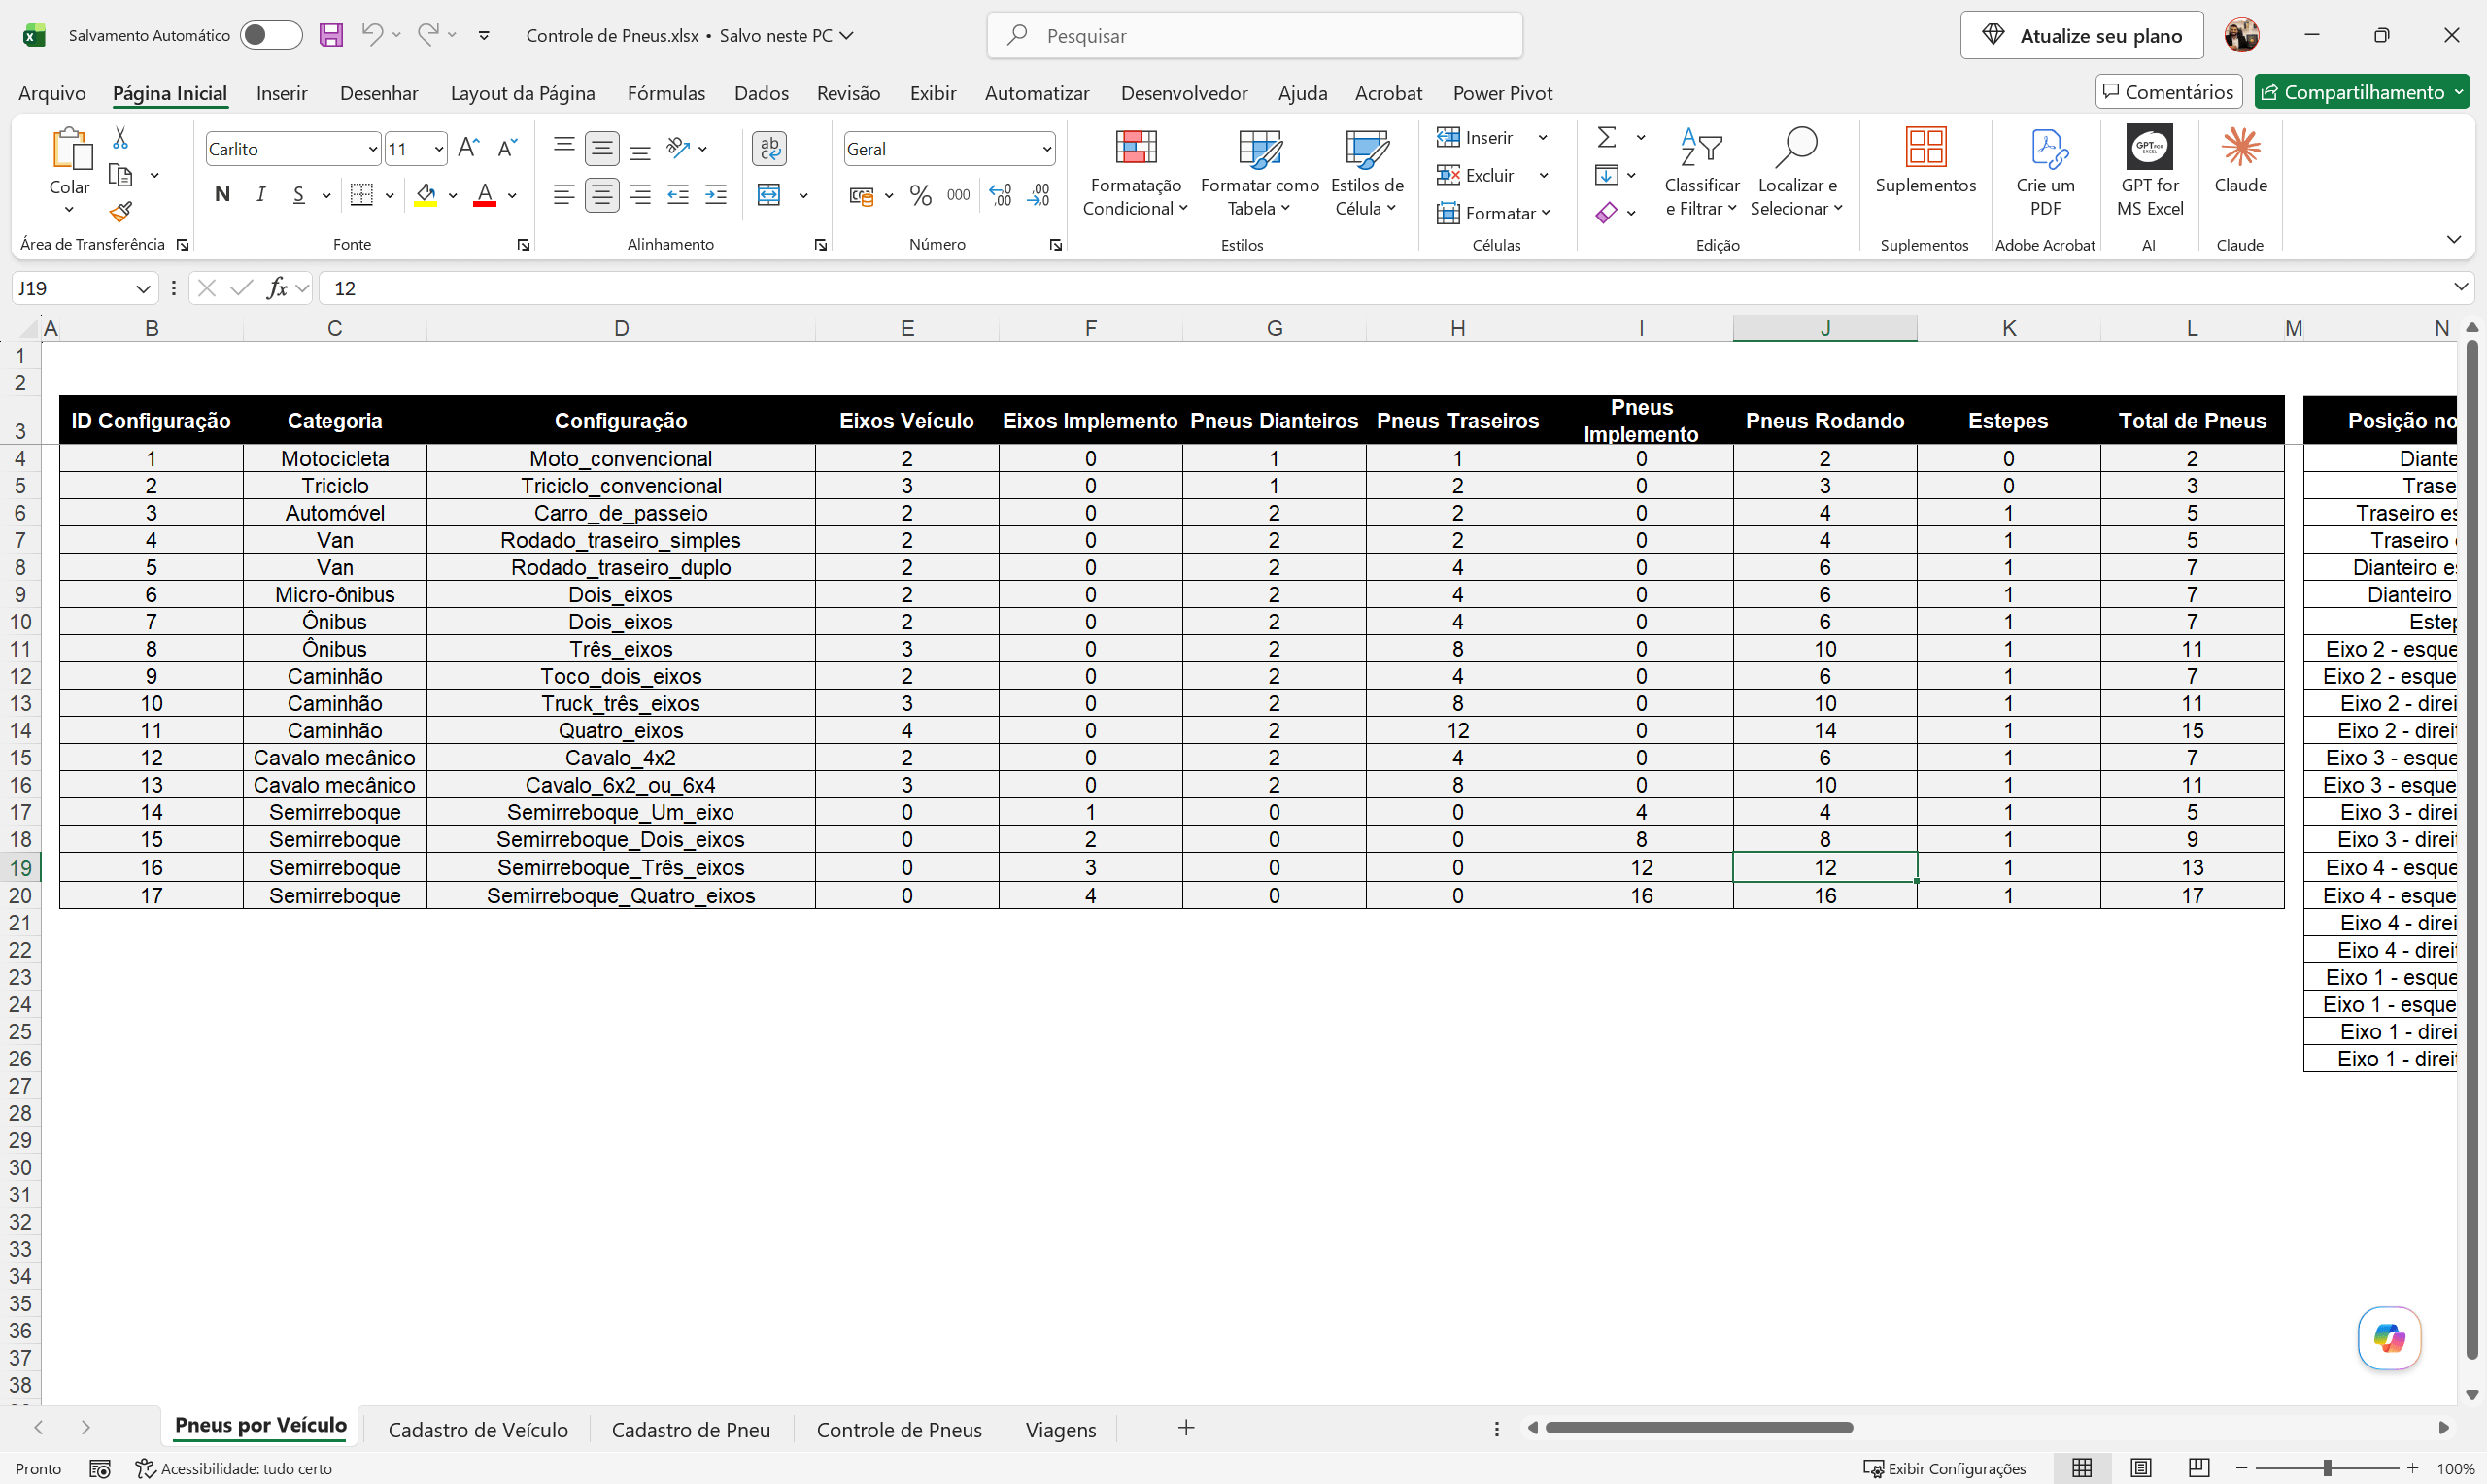Toggle top vertical alignment
The width and height of the screenshot is (2487, 1484).
[564, 148]
